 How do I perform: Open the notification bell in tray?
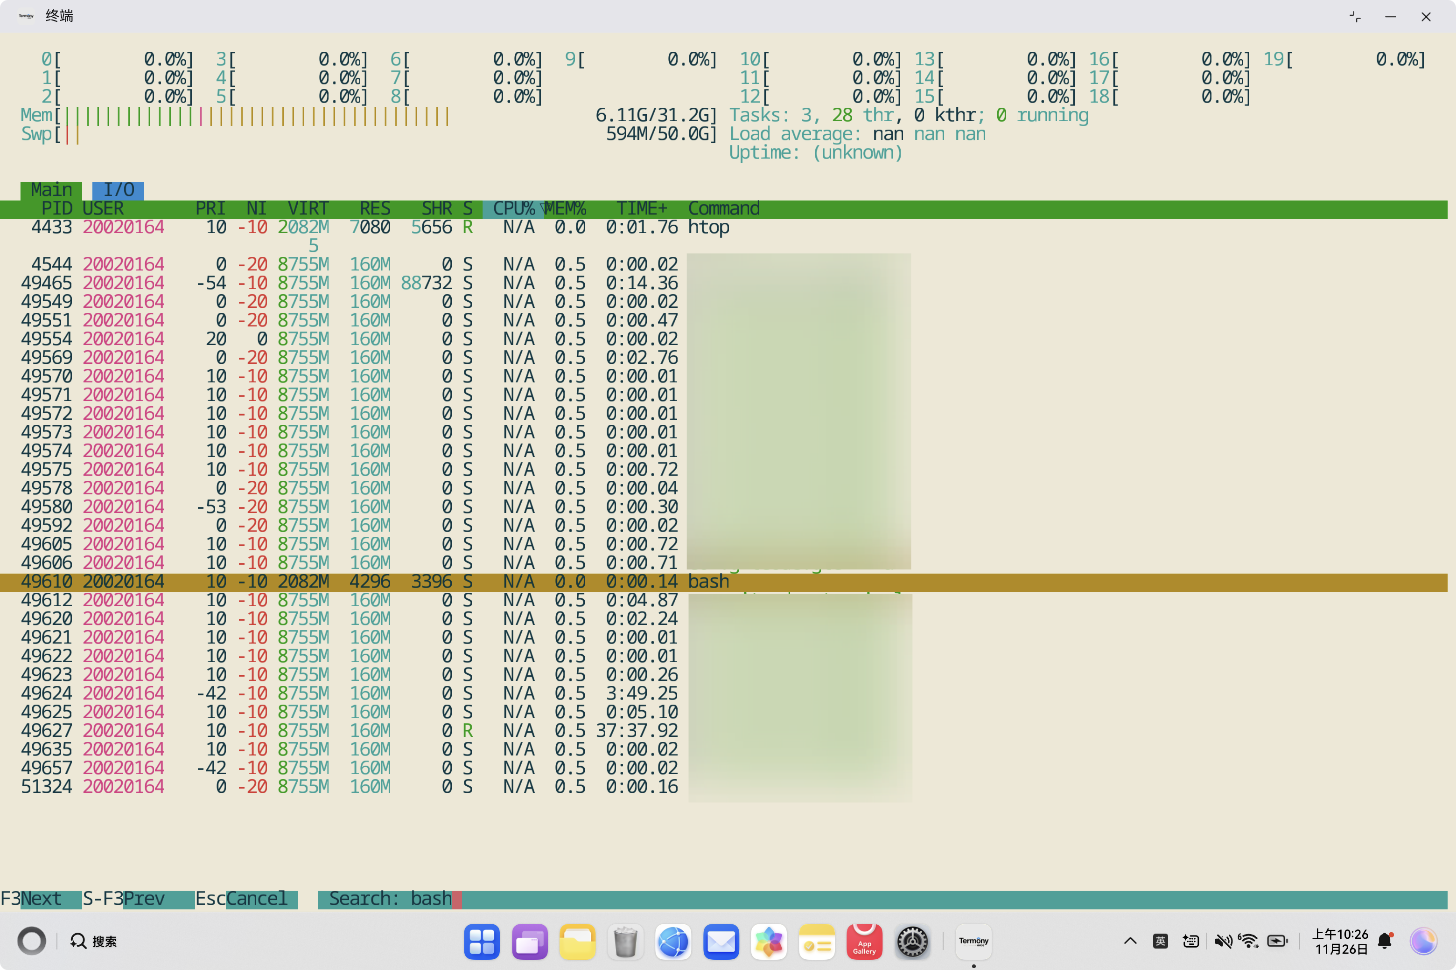pos(1385,941)
